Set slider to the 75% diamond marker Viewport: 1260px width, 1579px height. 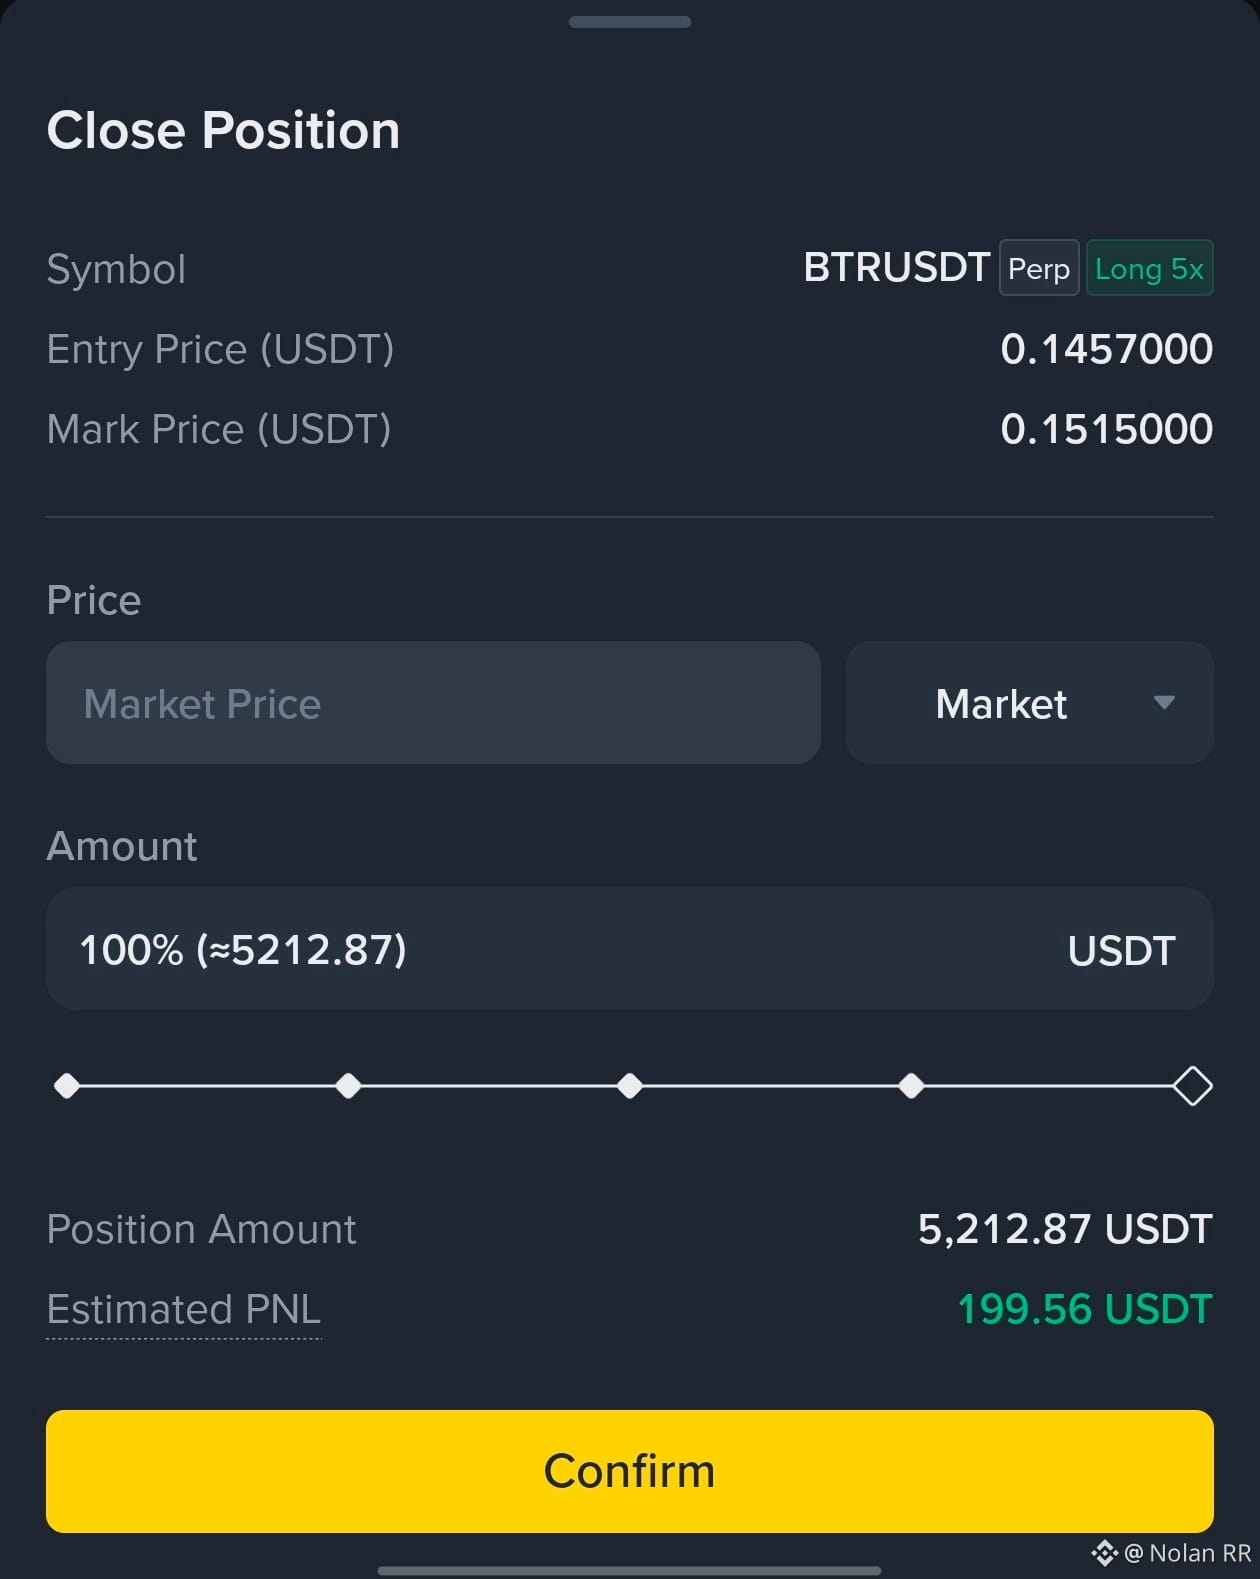(911, 1086)
